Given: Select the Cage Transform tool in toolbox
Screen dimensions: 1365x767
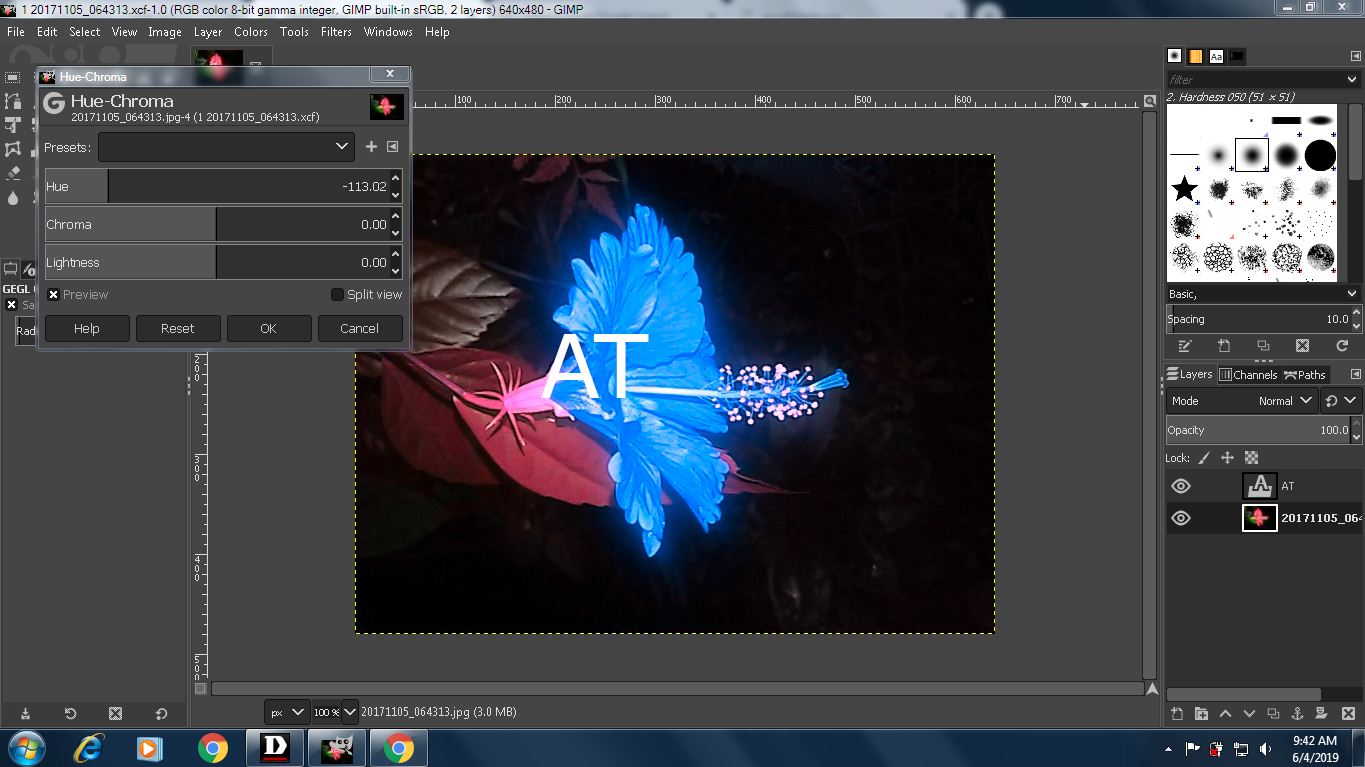Looking at the screenshot, I should 12,149.
